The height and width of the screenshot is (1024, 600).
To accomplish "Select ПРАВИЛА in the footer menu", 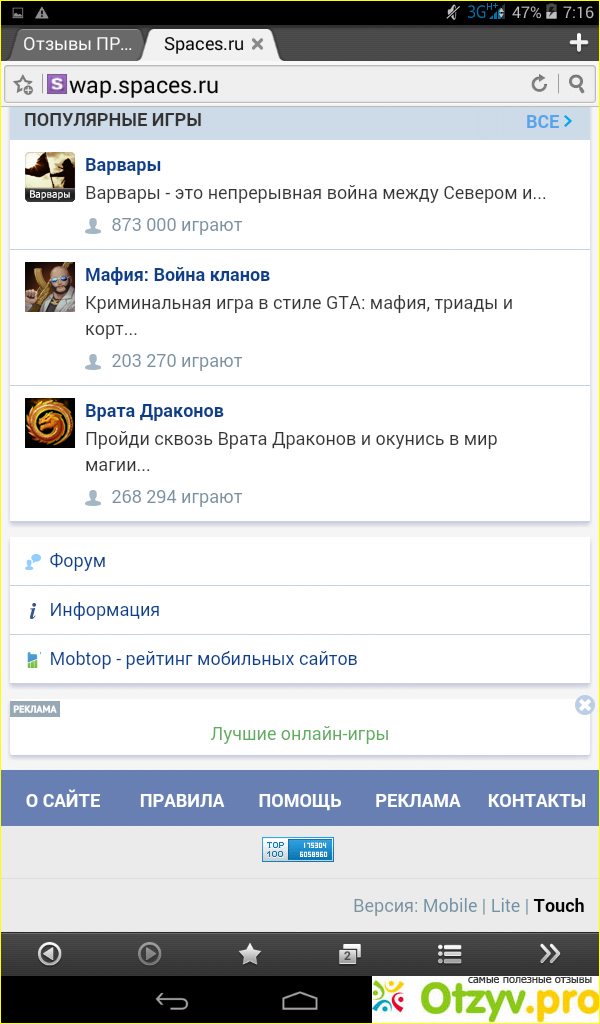I will 182,800.
